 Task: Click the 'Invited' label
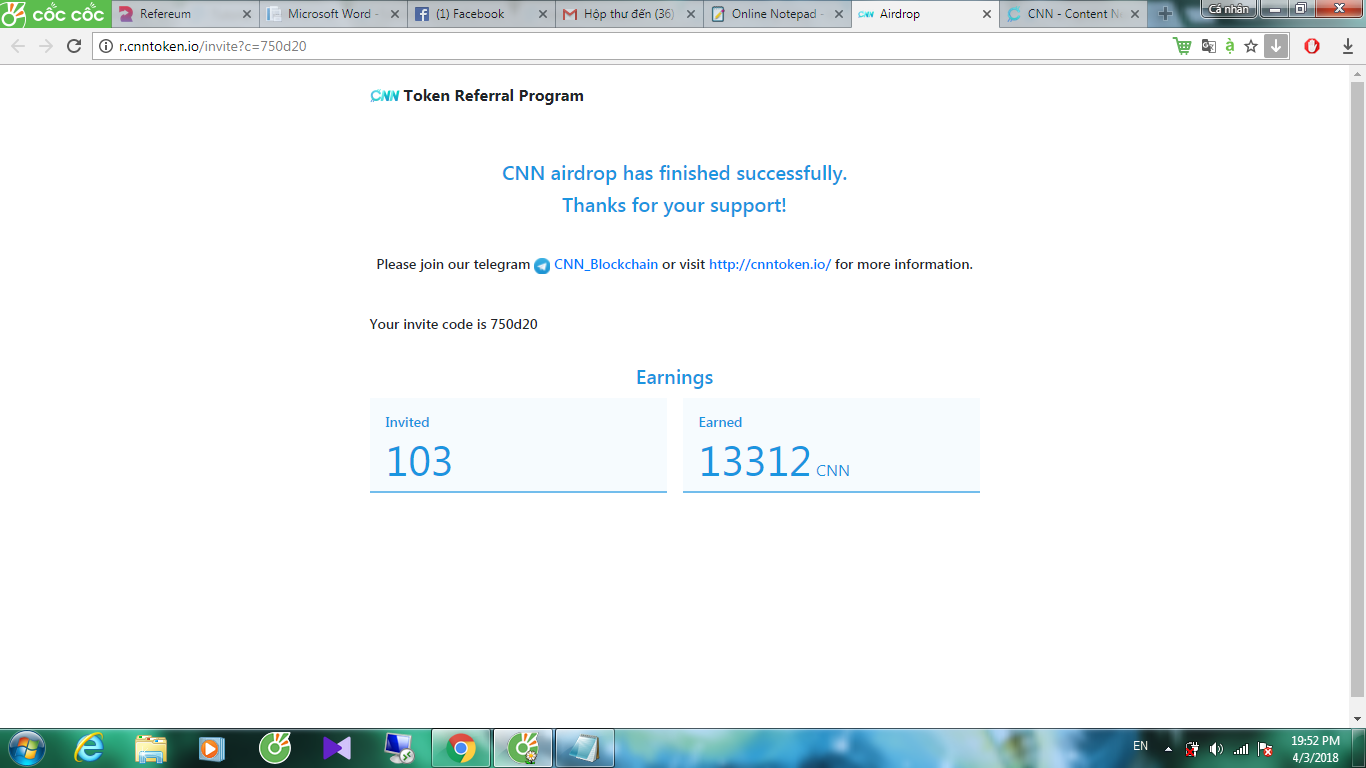point(407,422)
